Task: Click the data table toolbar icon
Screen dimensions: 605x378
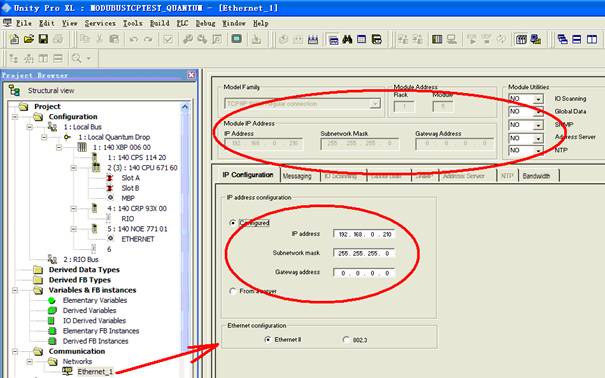Action: coord(362,39)
